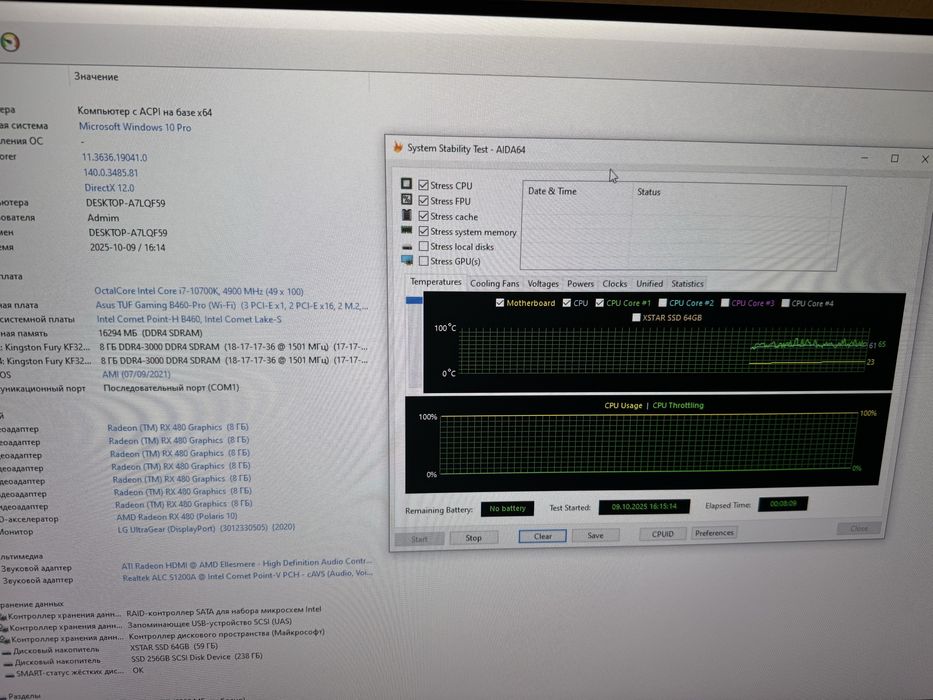Open CPUID panel button
The height and width of the screenshot is (700, 933).
coord(663,534)
